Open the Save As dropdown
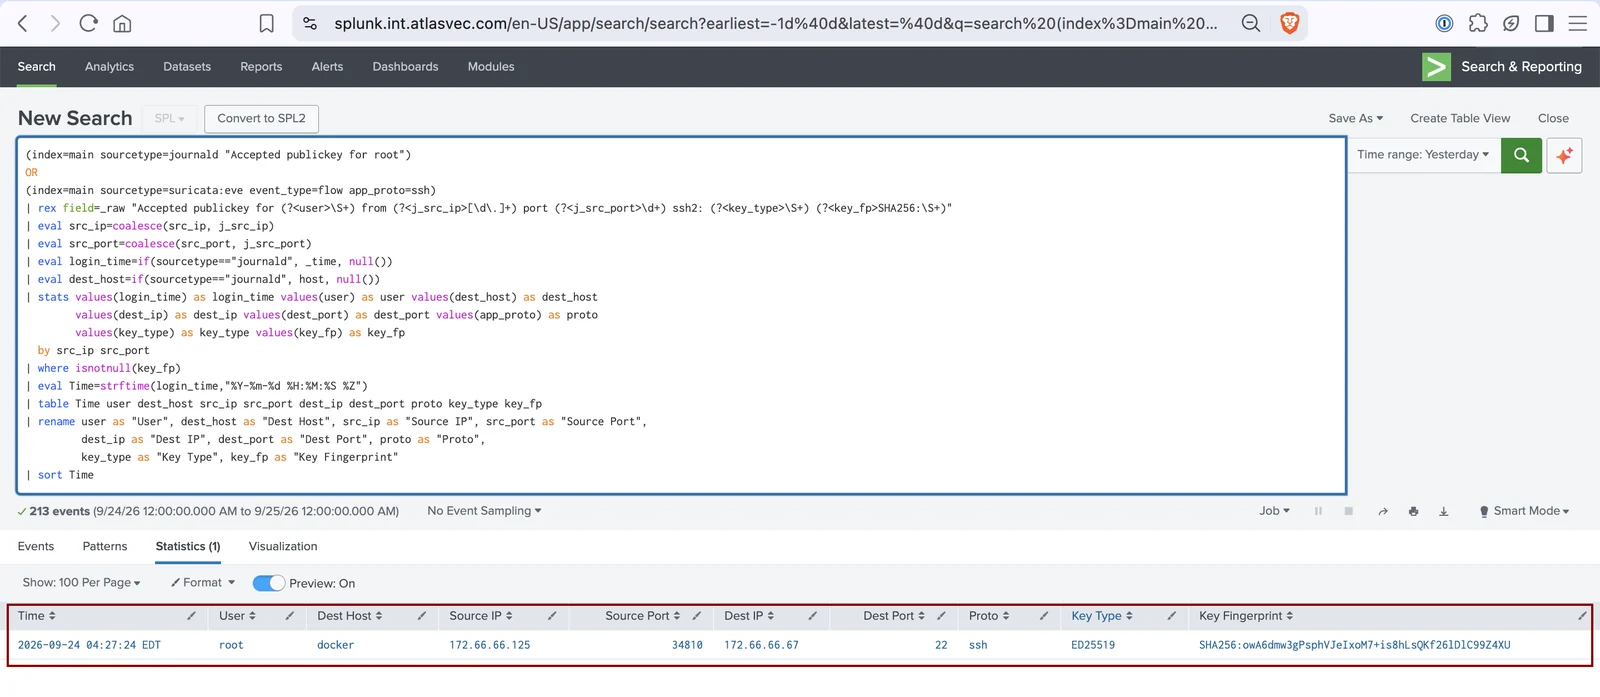 pos(1356,118)
